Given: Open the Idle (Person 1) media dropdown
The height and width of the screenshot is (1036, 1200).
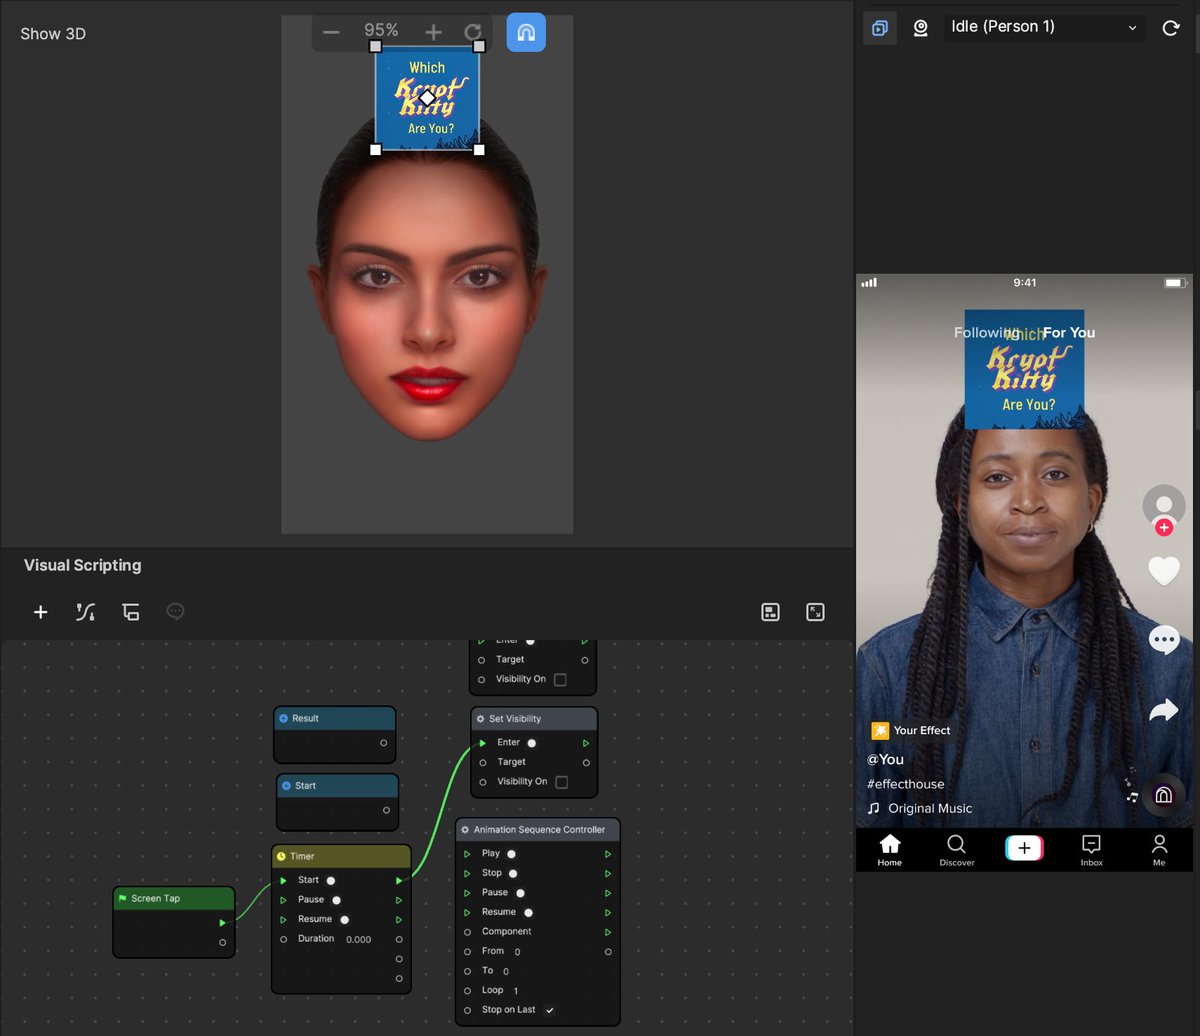Looking at the screenshot, I should tap(1045, 27).
